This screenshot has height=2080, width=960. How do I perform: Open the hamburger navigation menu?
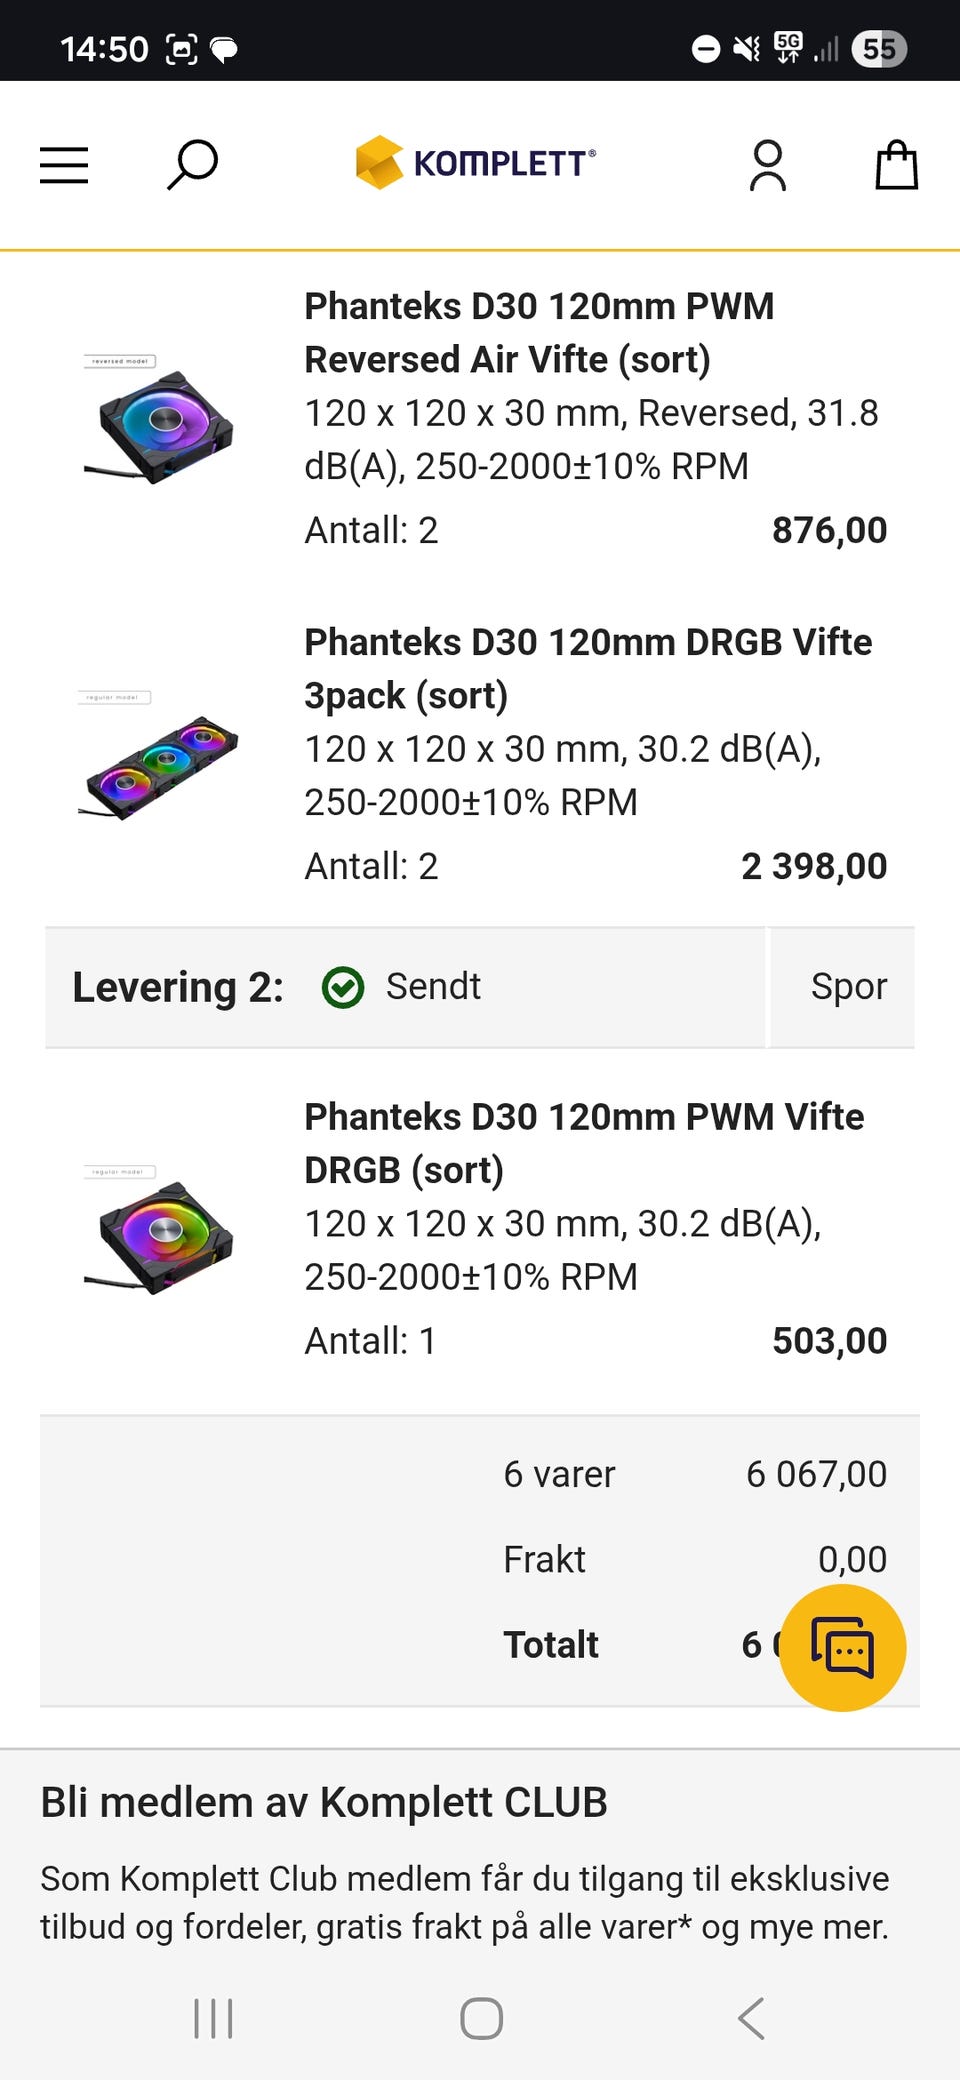(64, 165)
